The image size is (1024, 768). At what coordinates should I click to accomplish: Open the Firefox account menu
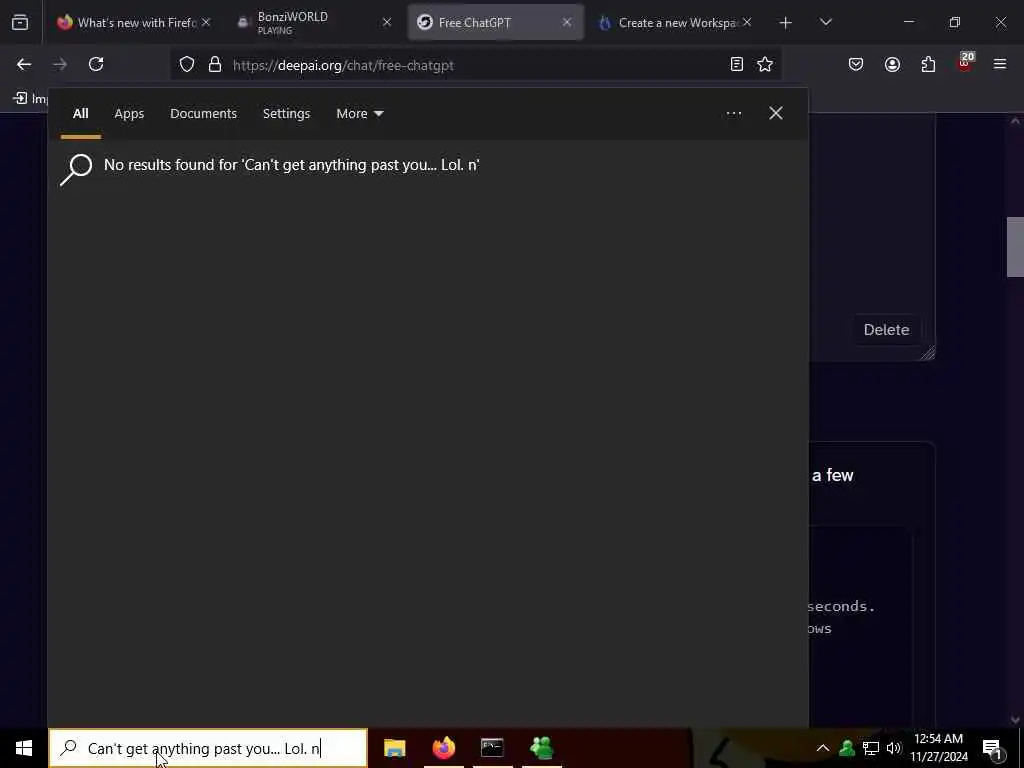(x=892, y=65)
